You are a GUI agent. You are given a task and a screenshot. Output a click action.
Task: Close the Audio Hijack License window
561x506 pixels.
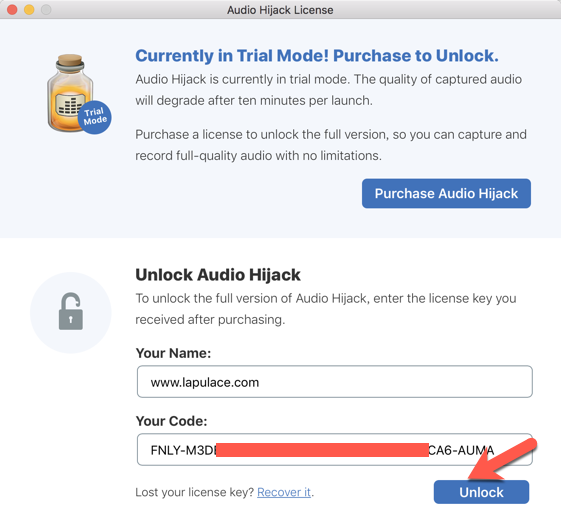tap(12, 9)
